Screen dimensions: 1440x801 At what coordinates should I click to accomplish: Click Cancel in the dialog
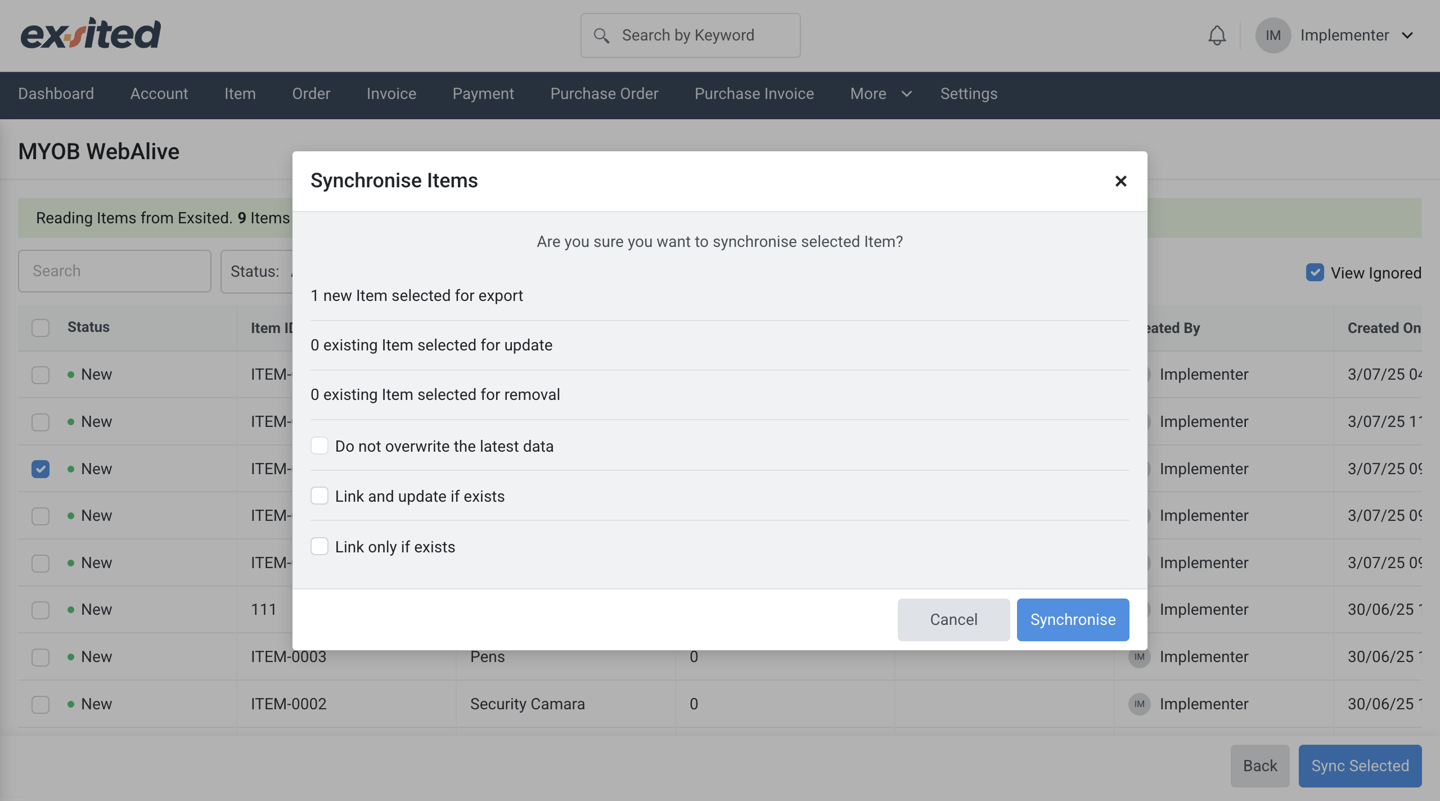(x=953, y=620)
